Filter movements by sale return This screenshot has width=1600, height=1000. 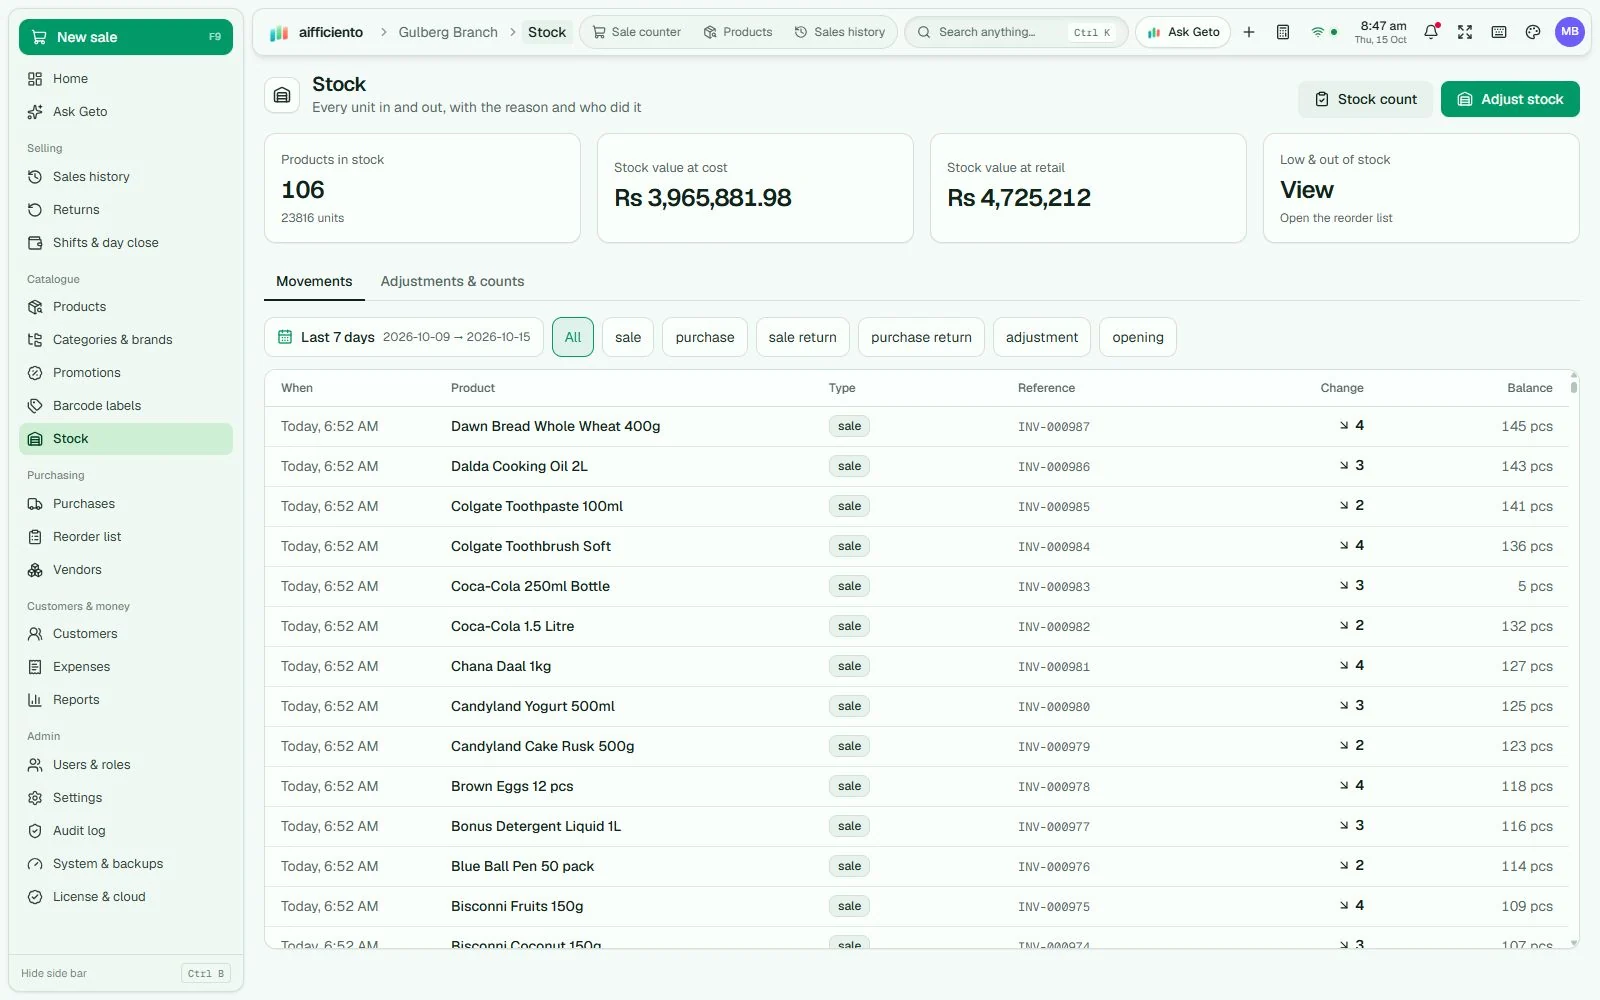coord(803,337)
